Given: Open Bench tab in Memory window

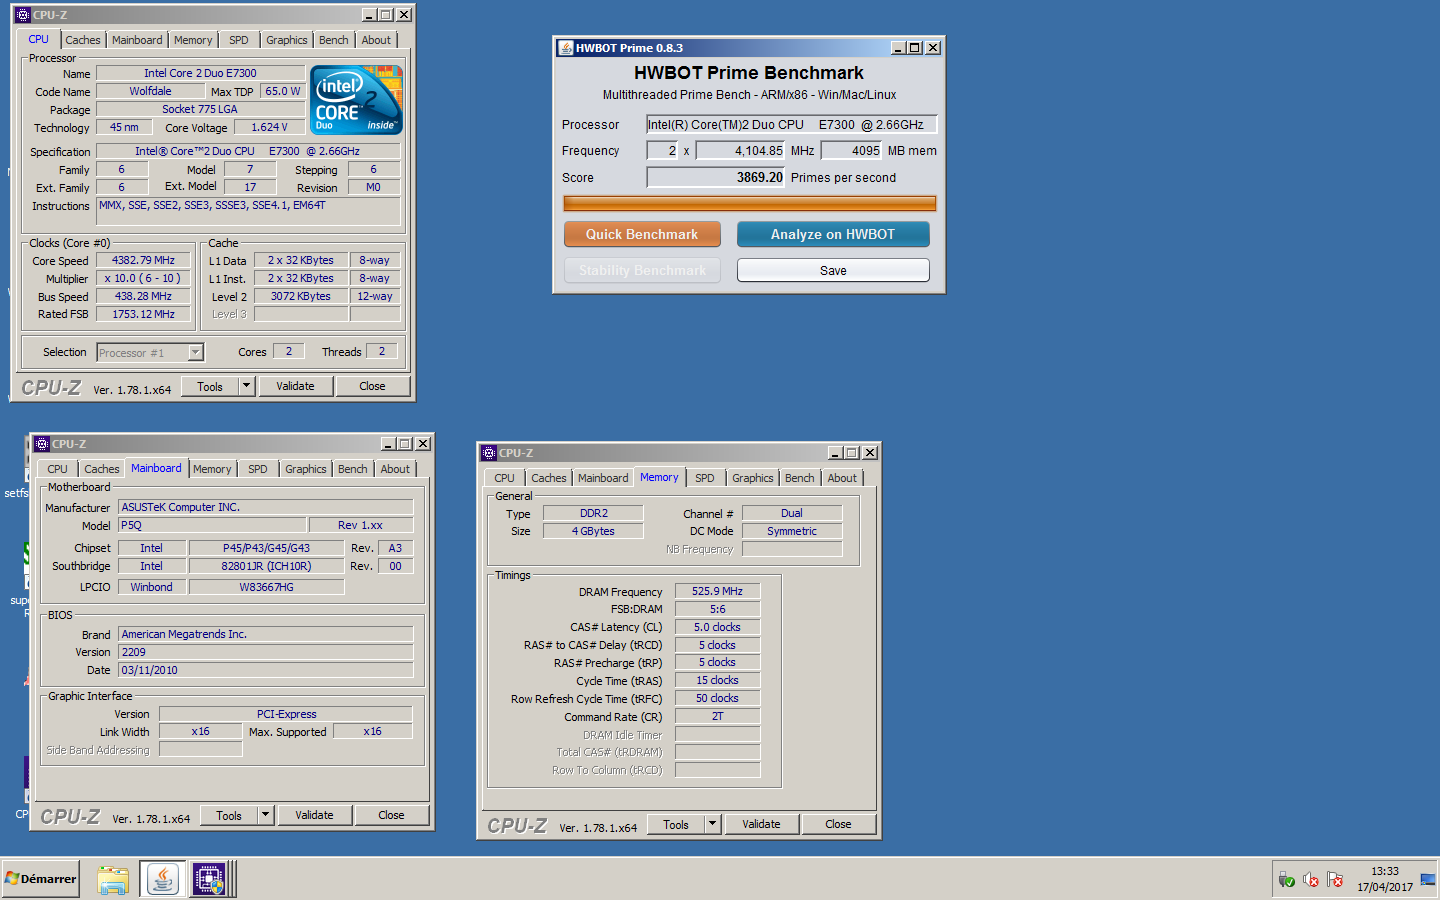Looking at the screenshot, I should tap(800, 478).
